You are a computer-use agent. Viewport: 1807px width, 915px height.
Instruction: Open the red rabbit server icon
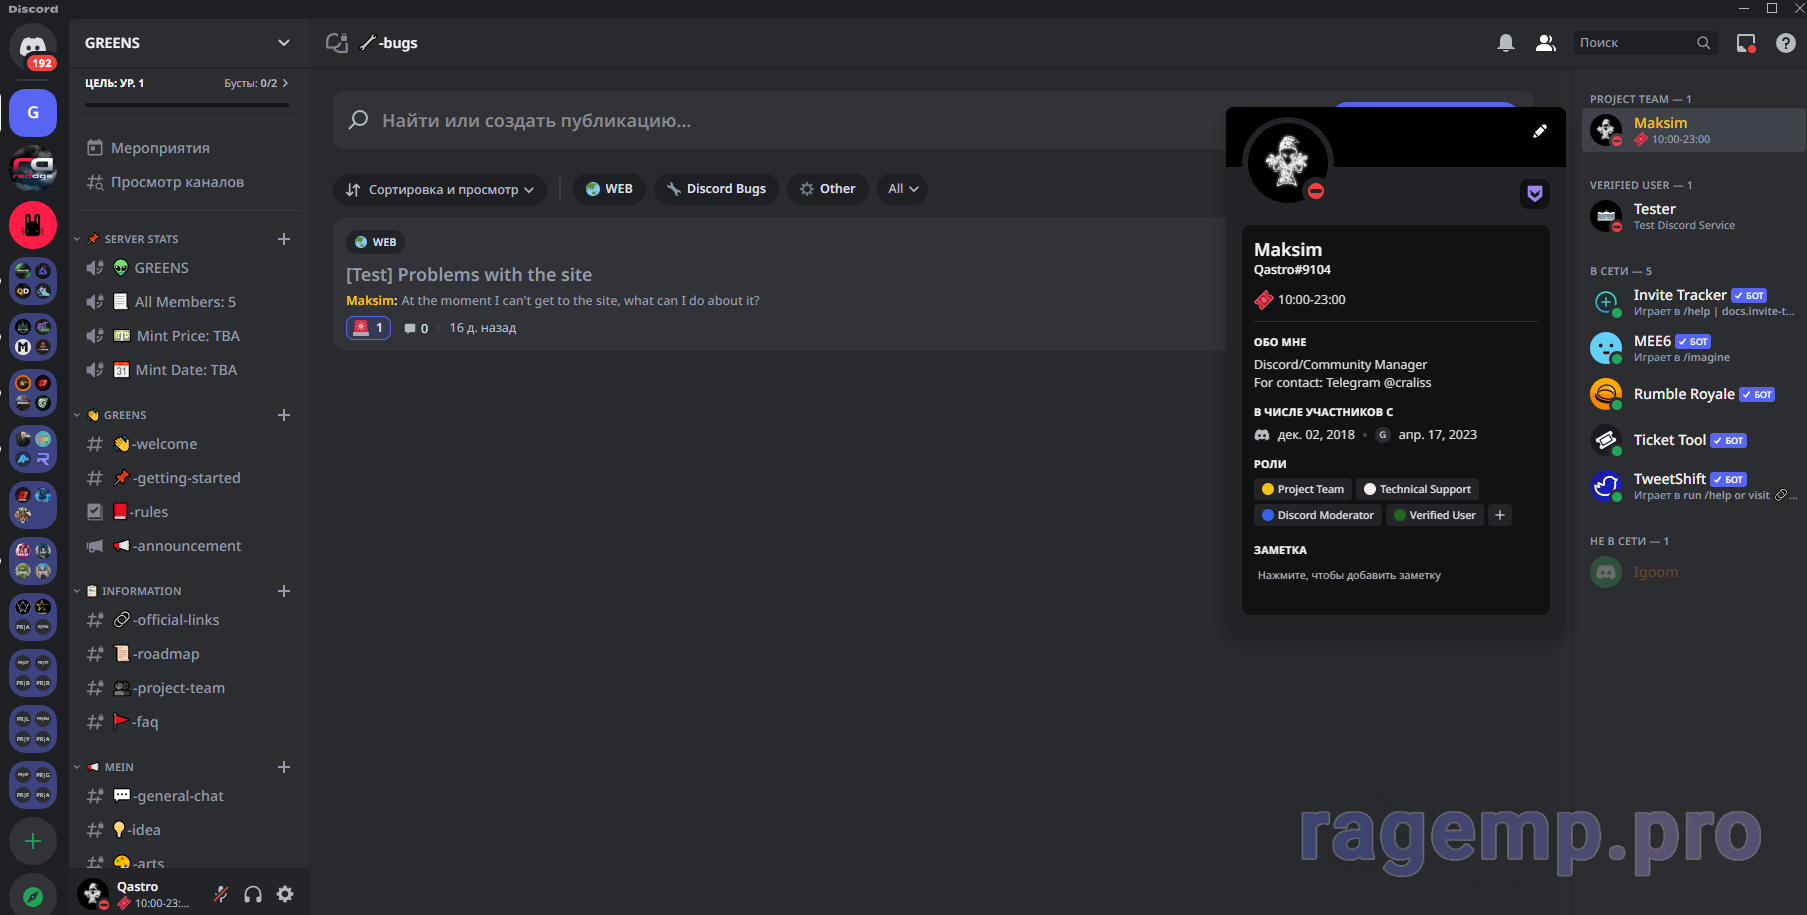coord(33,225)
